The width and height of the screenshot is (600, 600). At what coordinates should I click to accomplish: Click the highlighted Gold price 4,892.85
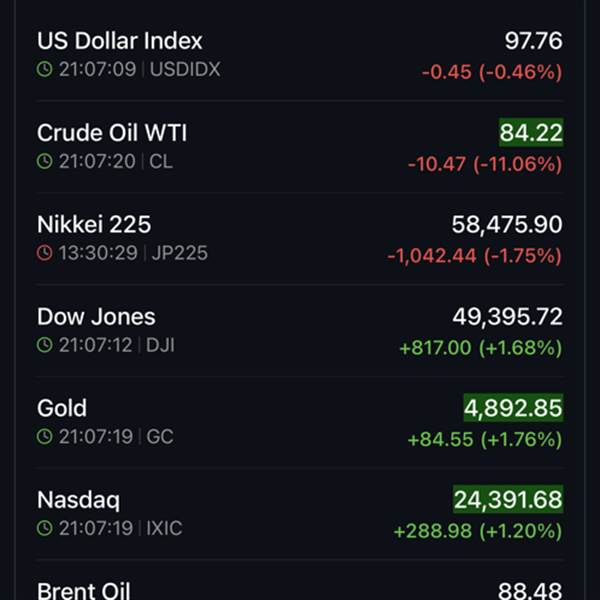coord(513,408)
